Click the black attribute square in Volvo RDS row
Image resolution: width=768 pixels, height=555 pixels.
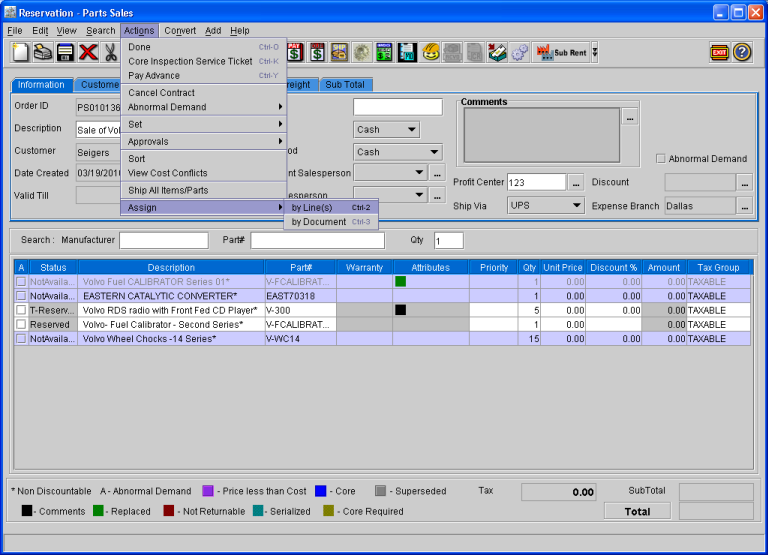click(x=401, y=310)
